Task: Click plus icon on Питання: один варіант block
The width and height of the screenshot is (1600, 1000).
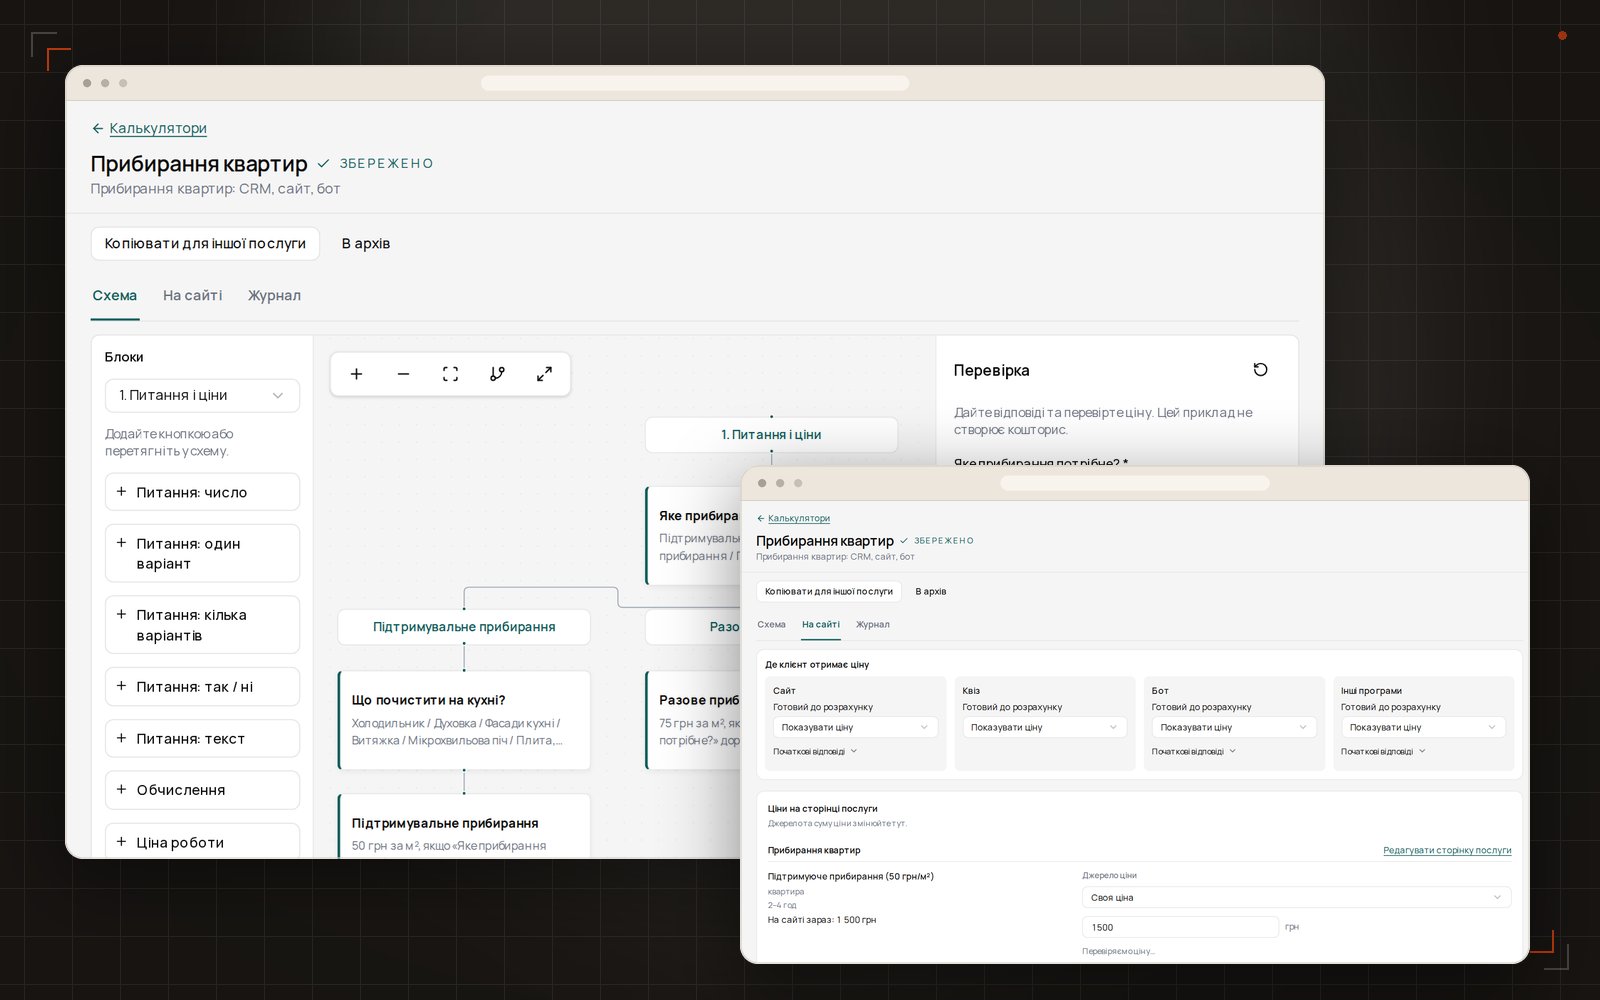Action: 121,543
